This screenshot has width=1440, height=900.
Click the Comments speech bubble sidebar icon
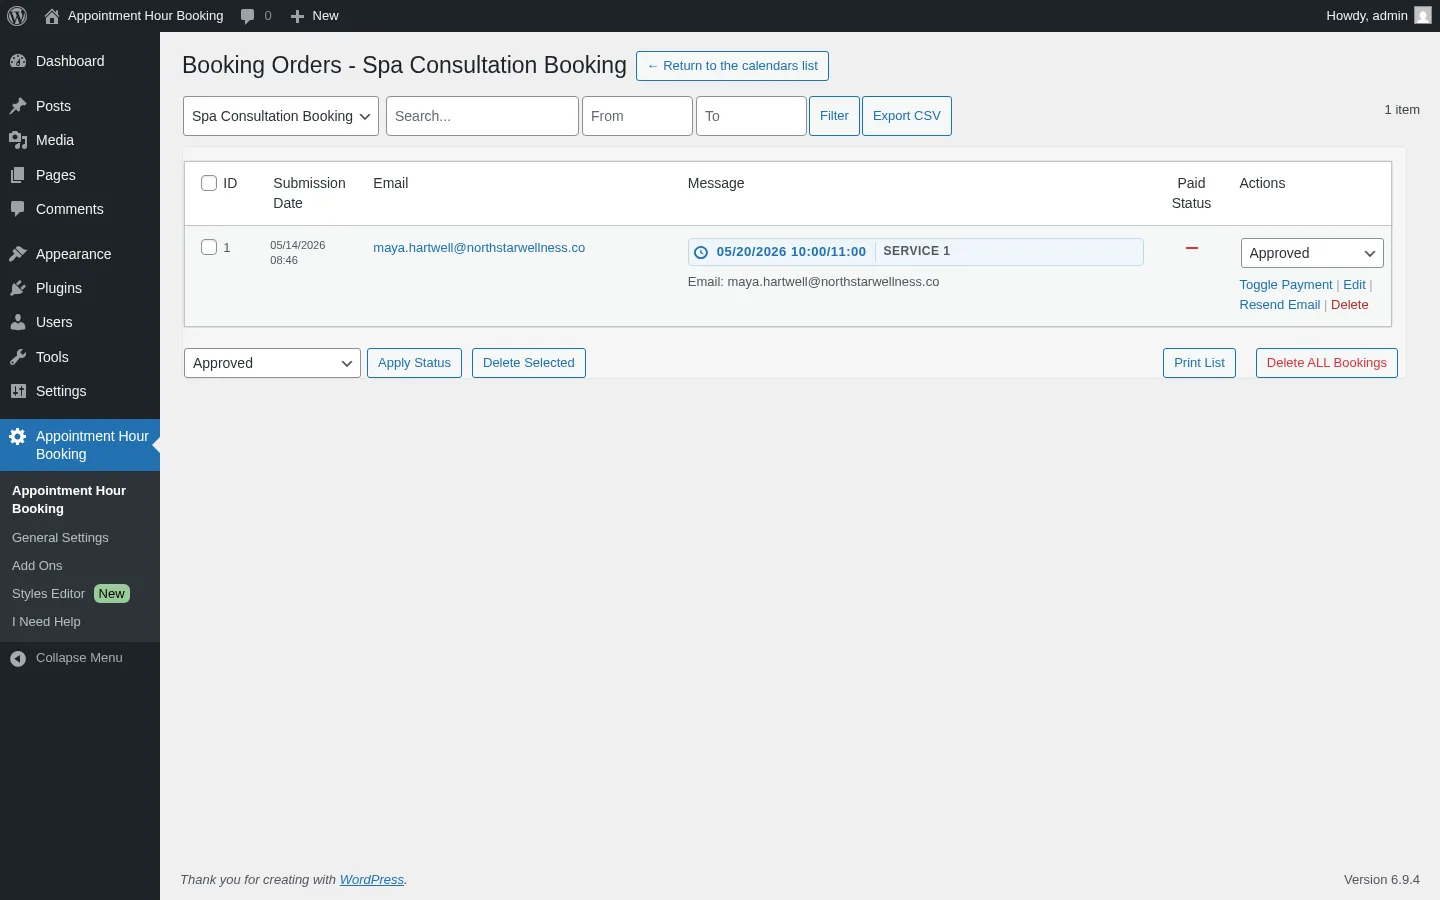(x=18, y=209)
